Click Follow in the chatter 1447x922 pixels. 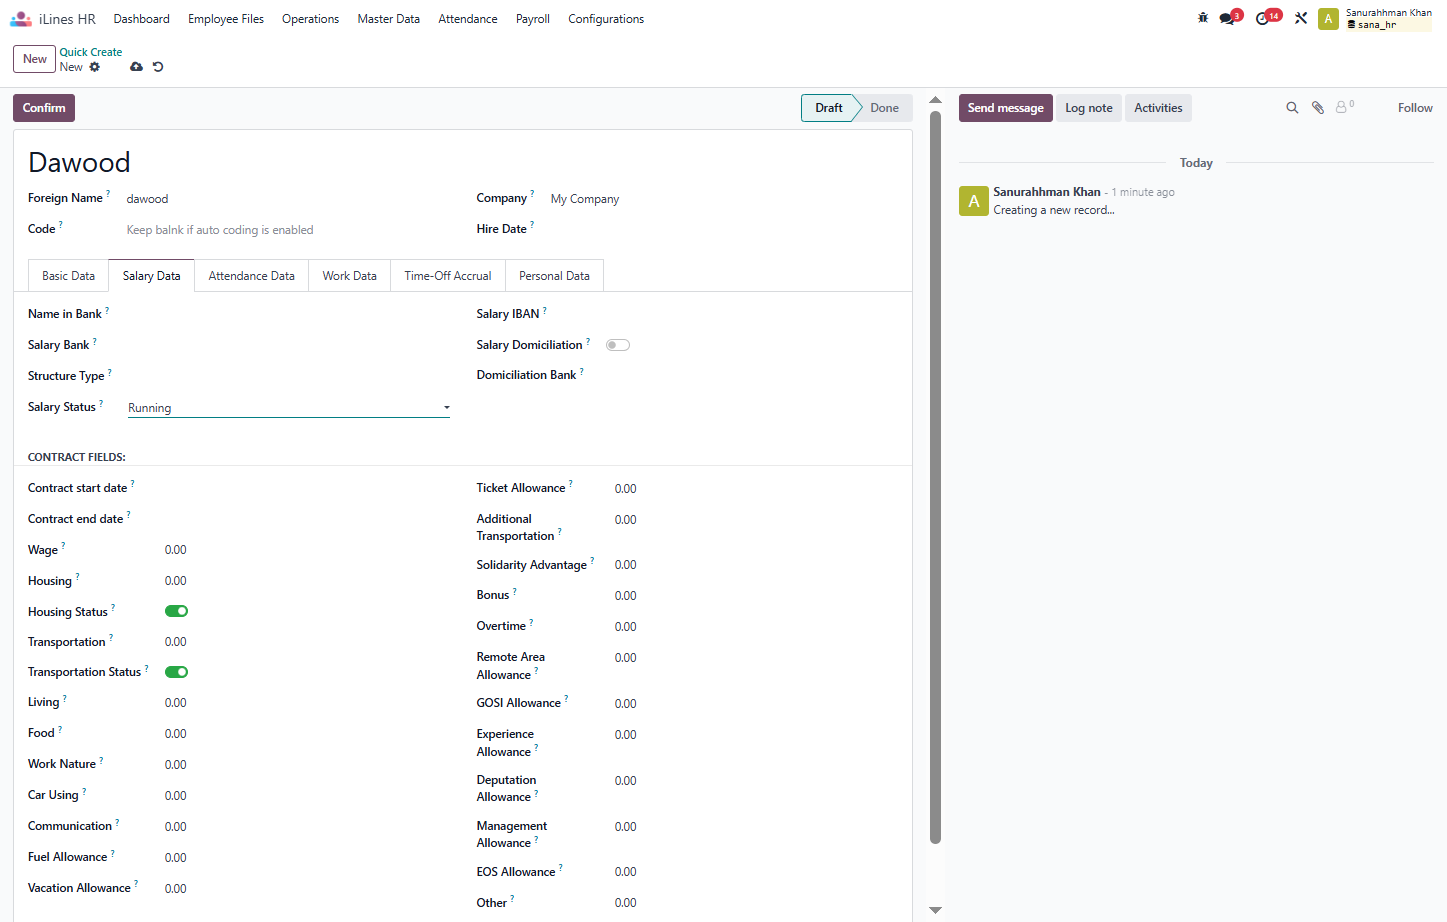(1415, 108)
